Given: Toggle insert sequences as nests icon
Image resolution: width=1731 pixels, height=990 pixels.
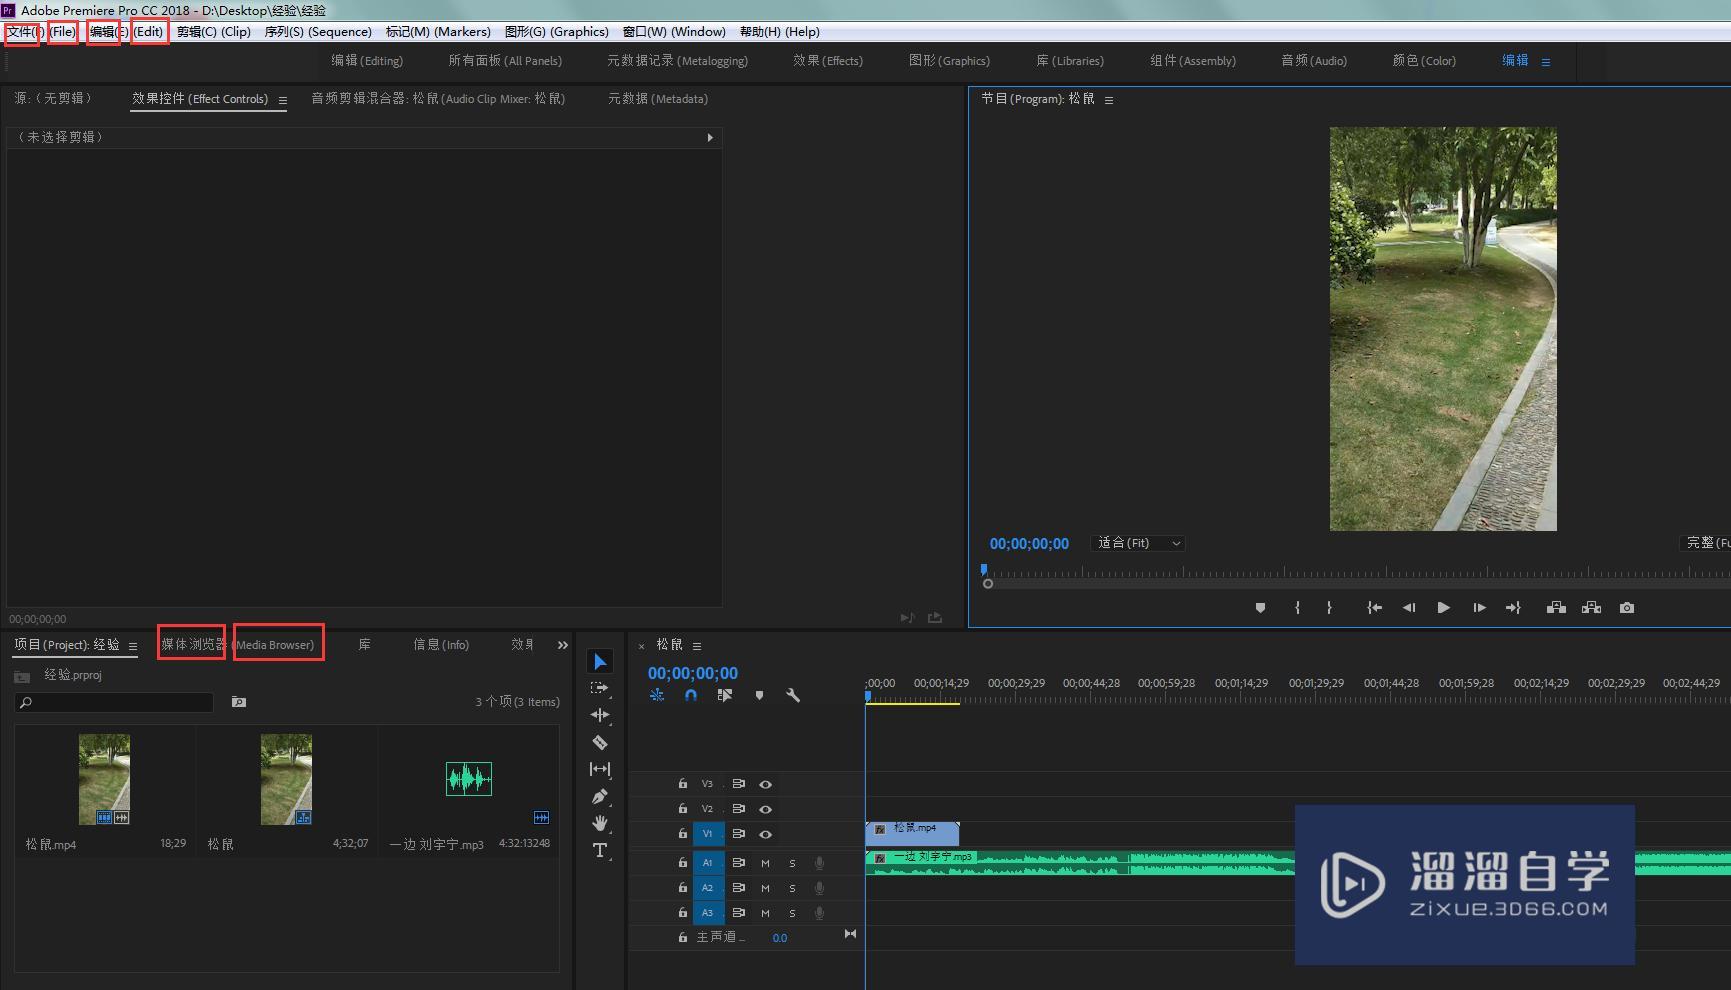Looking at the screenshot, I should point(657,695).
